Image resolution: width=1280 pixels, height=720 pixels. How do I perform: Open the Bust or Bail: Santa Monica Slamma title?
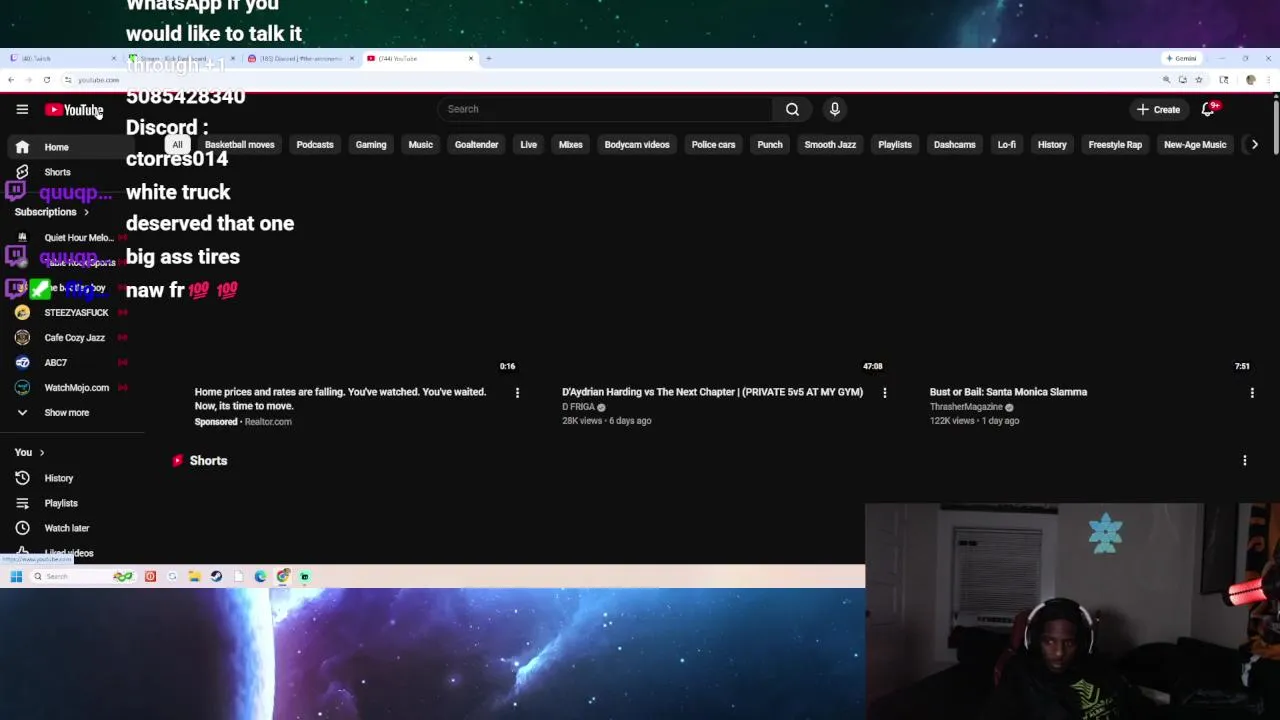[1008, 392]
